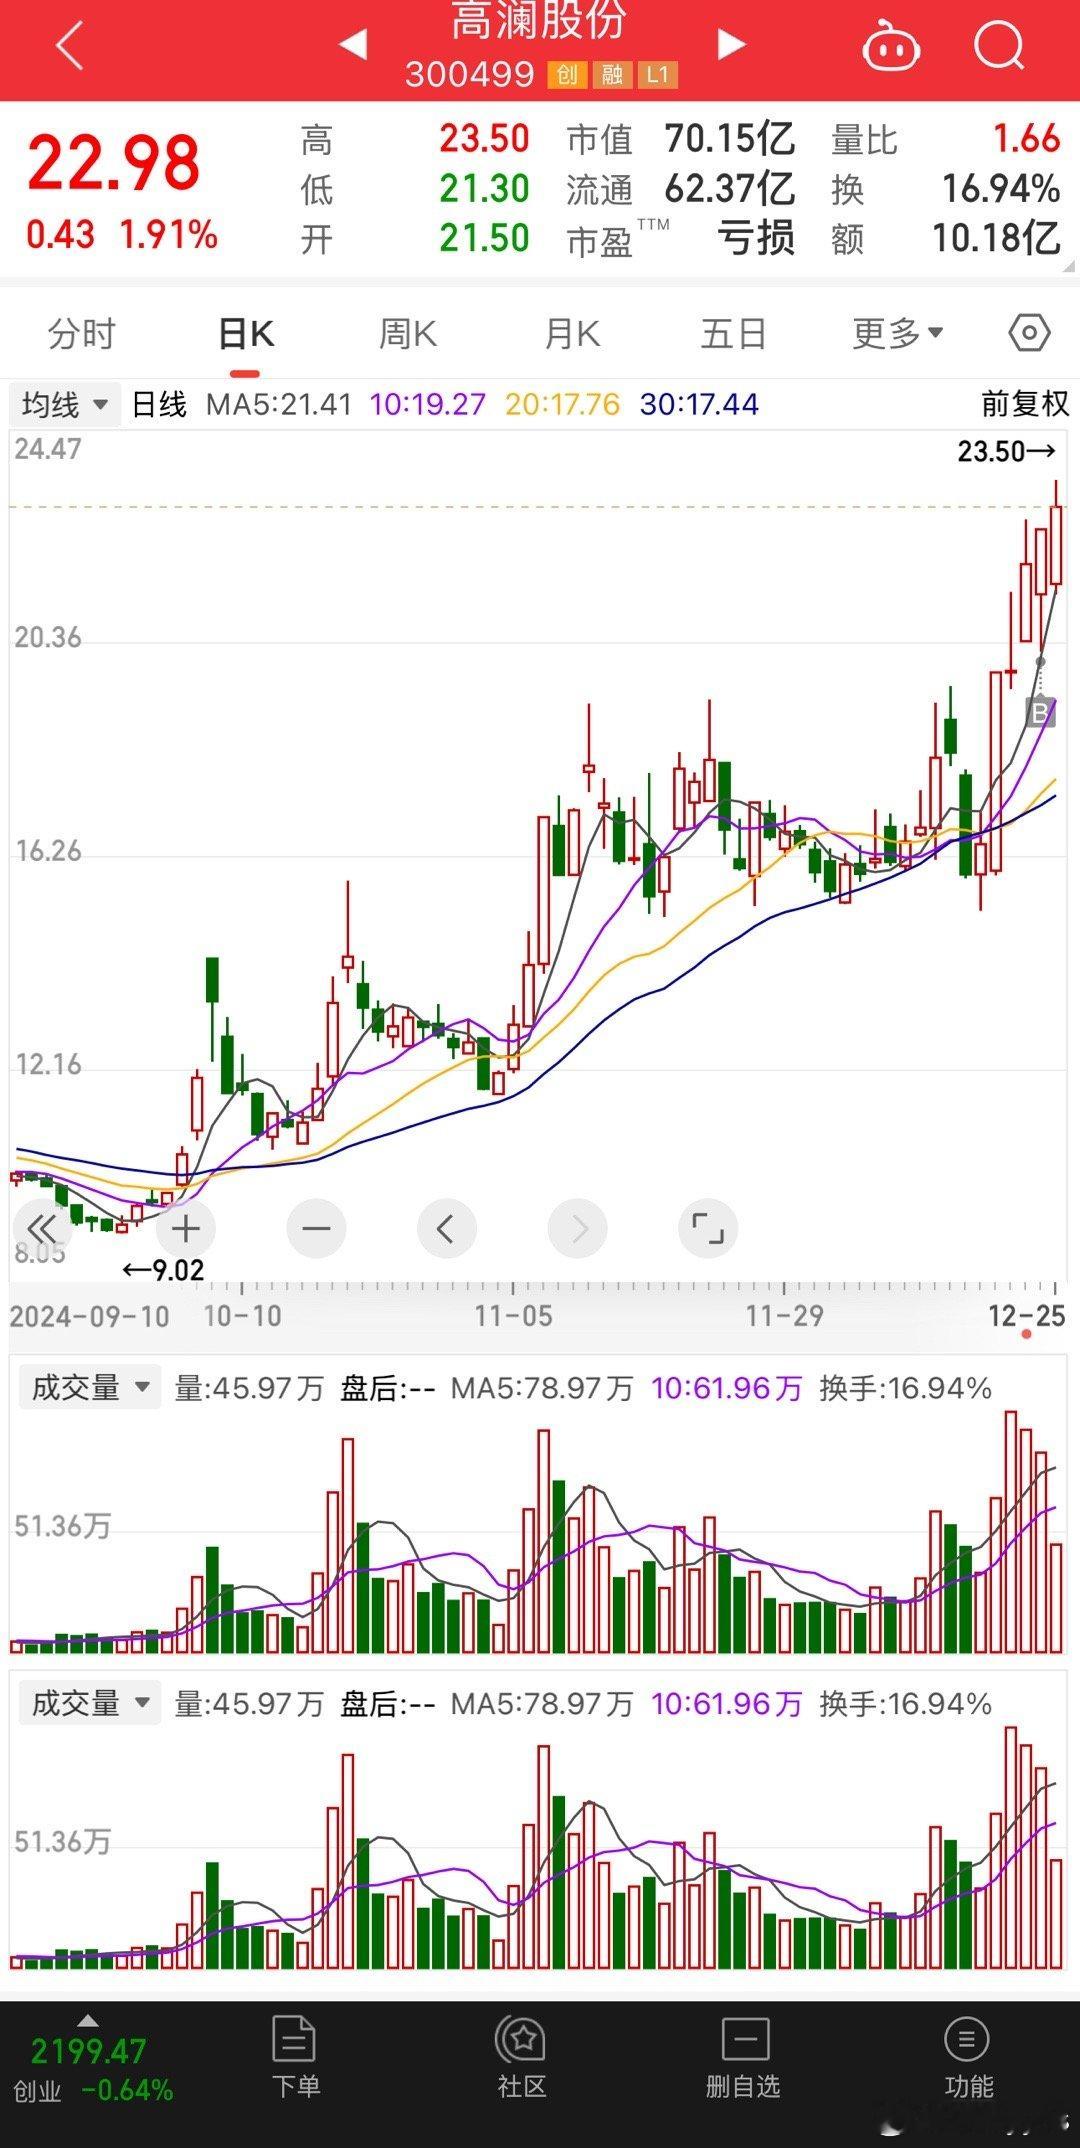Tap date label 2024-09-10 on axis
The height and width of the screenshot is (2148, 1080).
tap(90, 1316)
